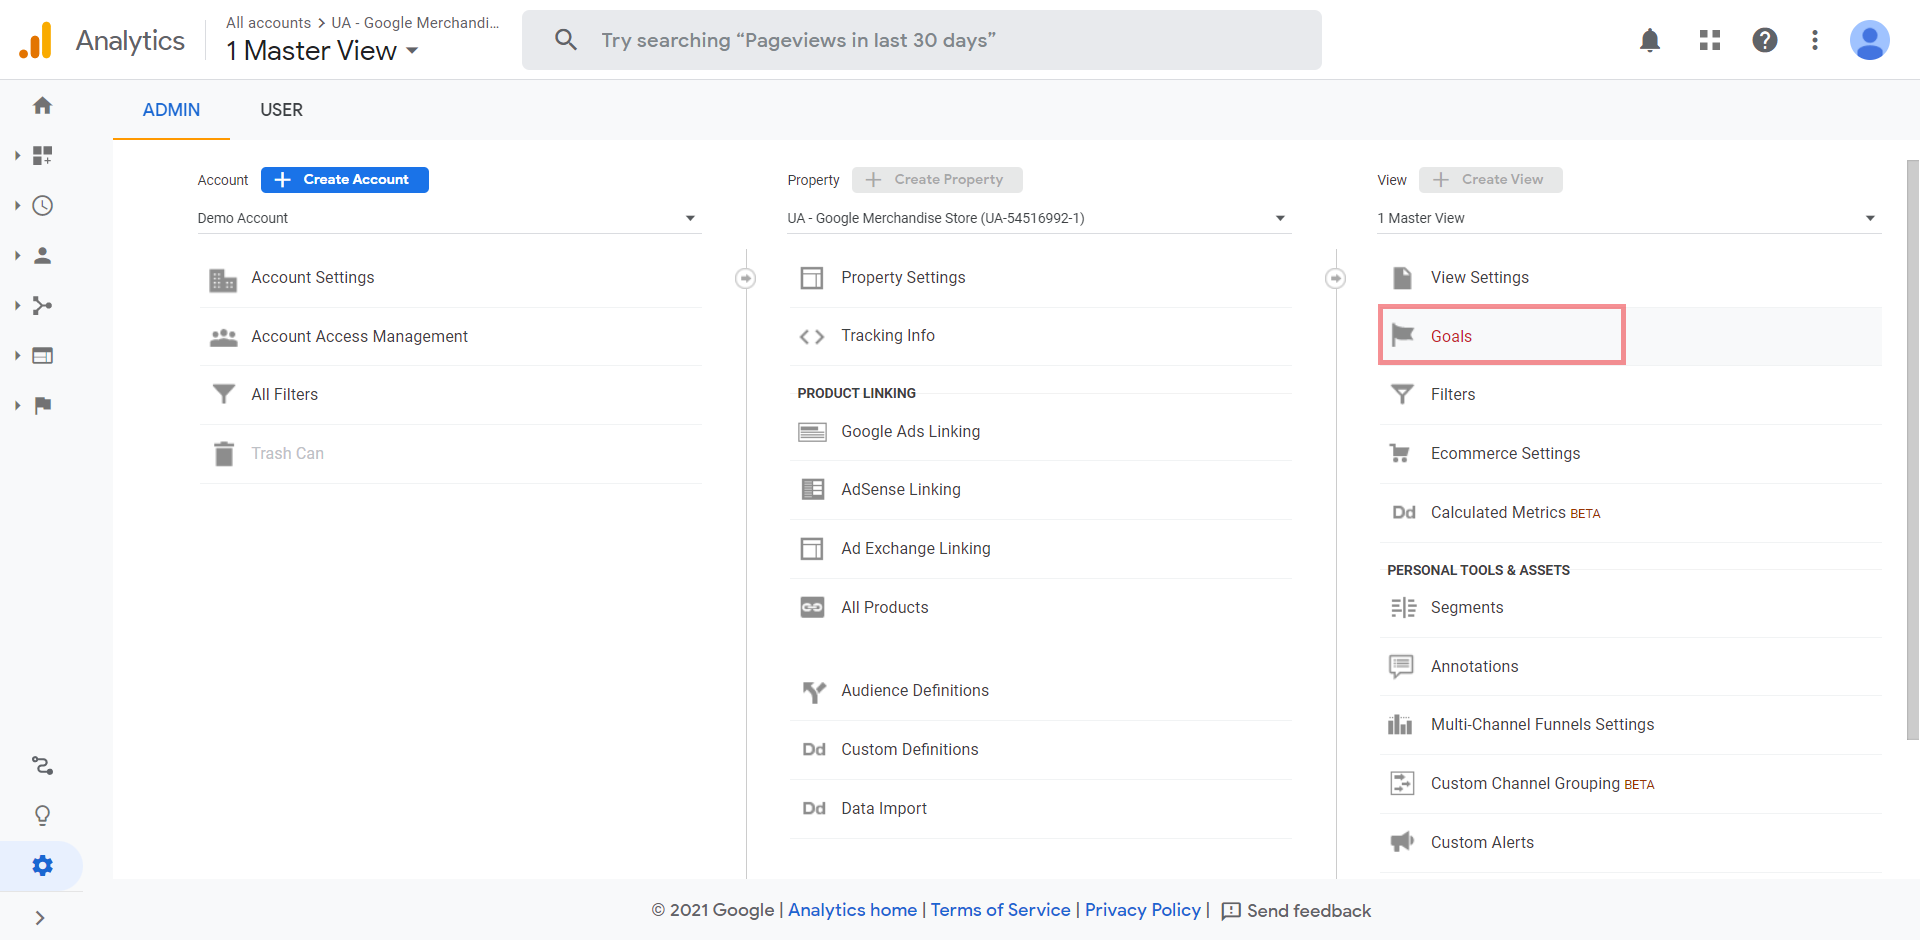The image size is (1920, 940).
Task: Open the Analytics home link
Action: tap(852, 910)
